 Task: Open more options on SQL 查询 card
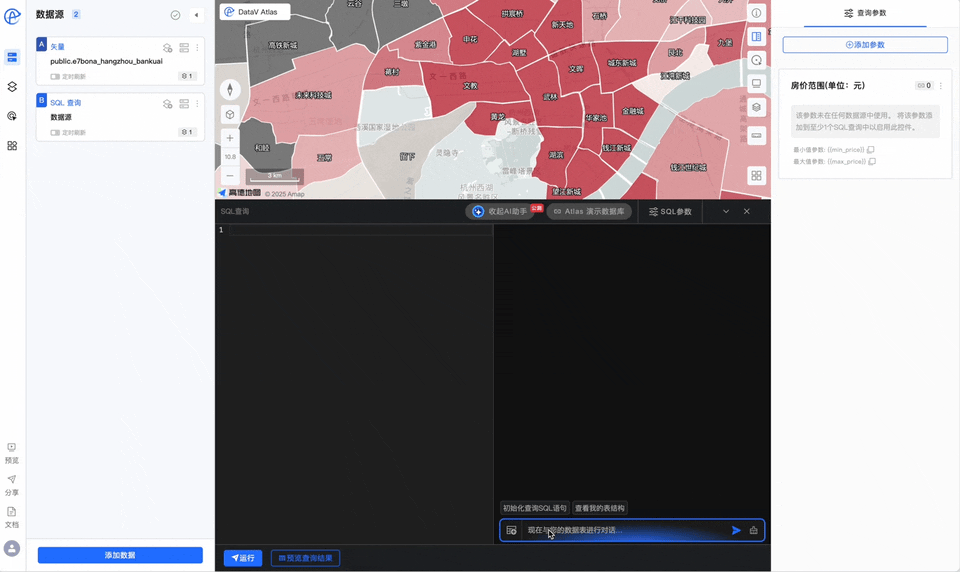pos(197,104)
